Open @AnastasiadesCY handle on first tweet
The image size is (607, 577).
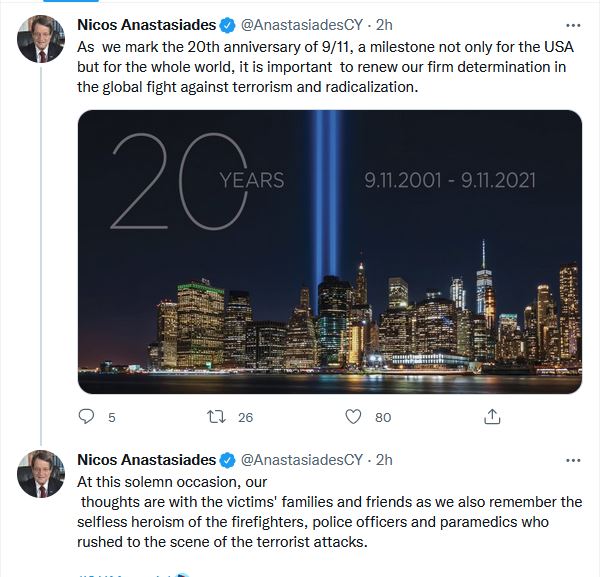point(301,25)
